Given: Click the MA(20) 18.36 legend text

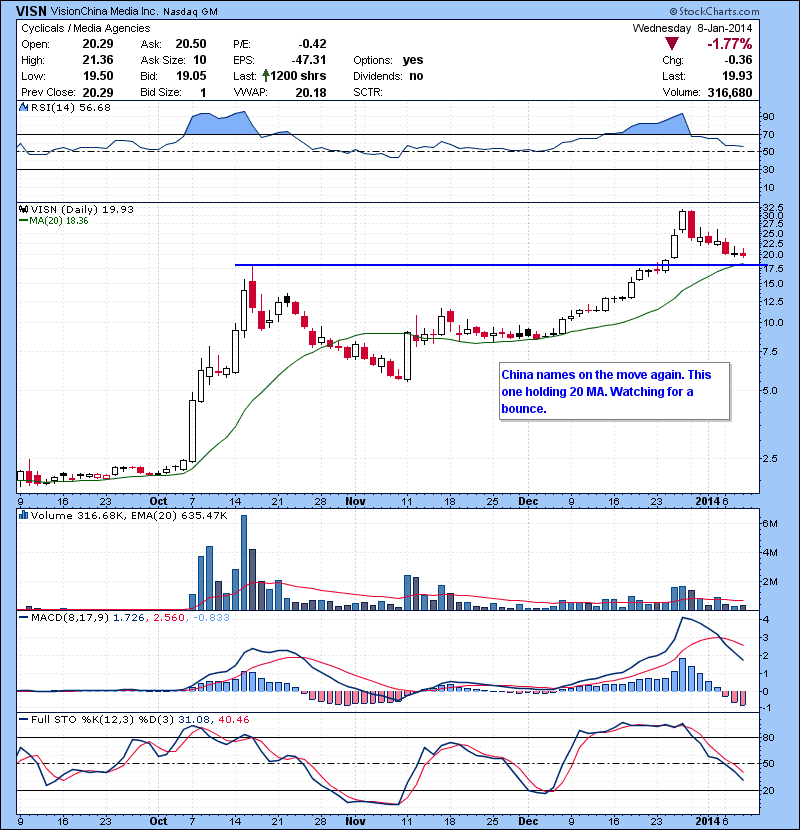Looking at the screenshot, I should coord(59,221).
